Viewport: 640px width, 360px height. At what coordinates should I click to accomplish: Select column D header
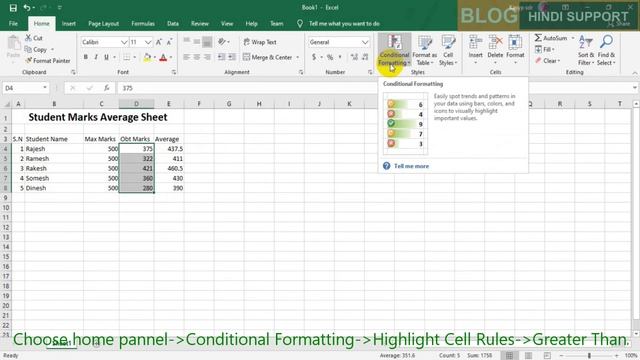136,104
